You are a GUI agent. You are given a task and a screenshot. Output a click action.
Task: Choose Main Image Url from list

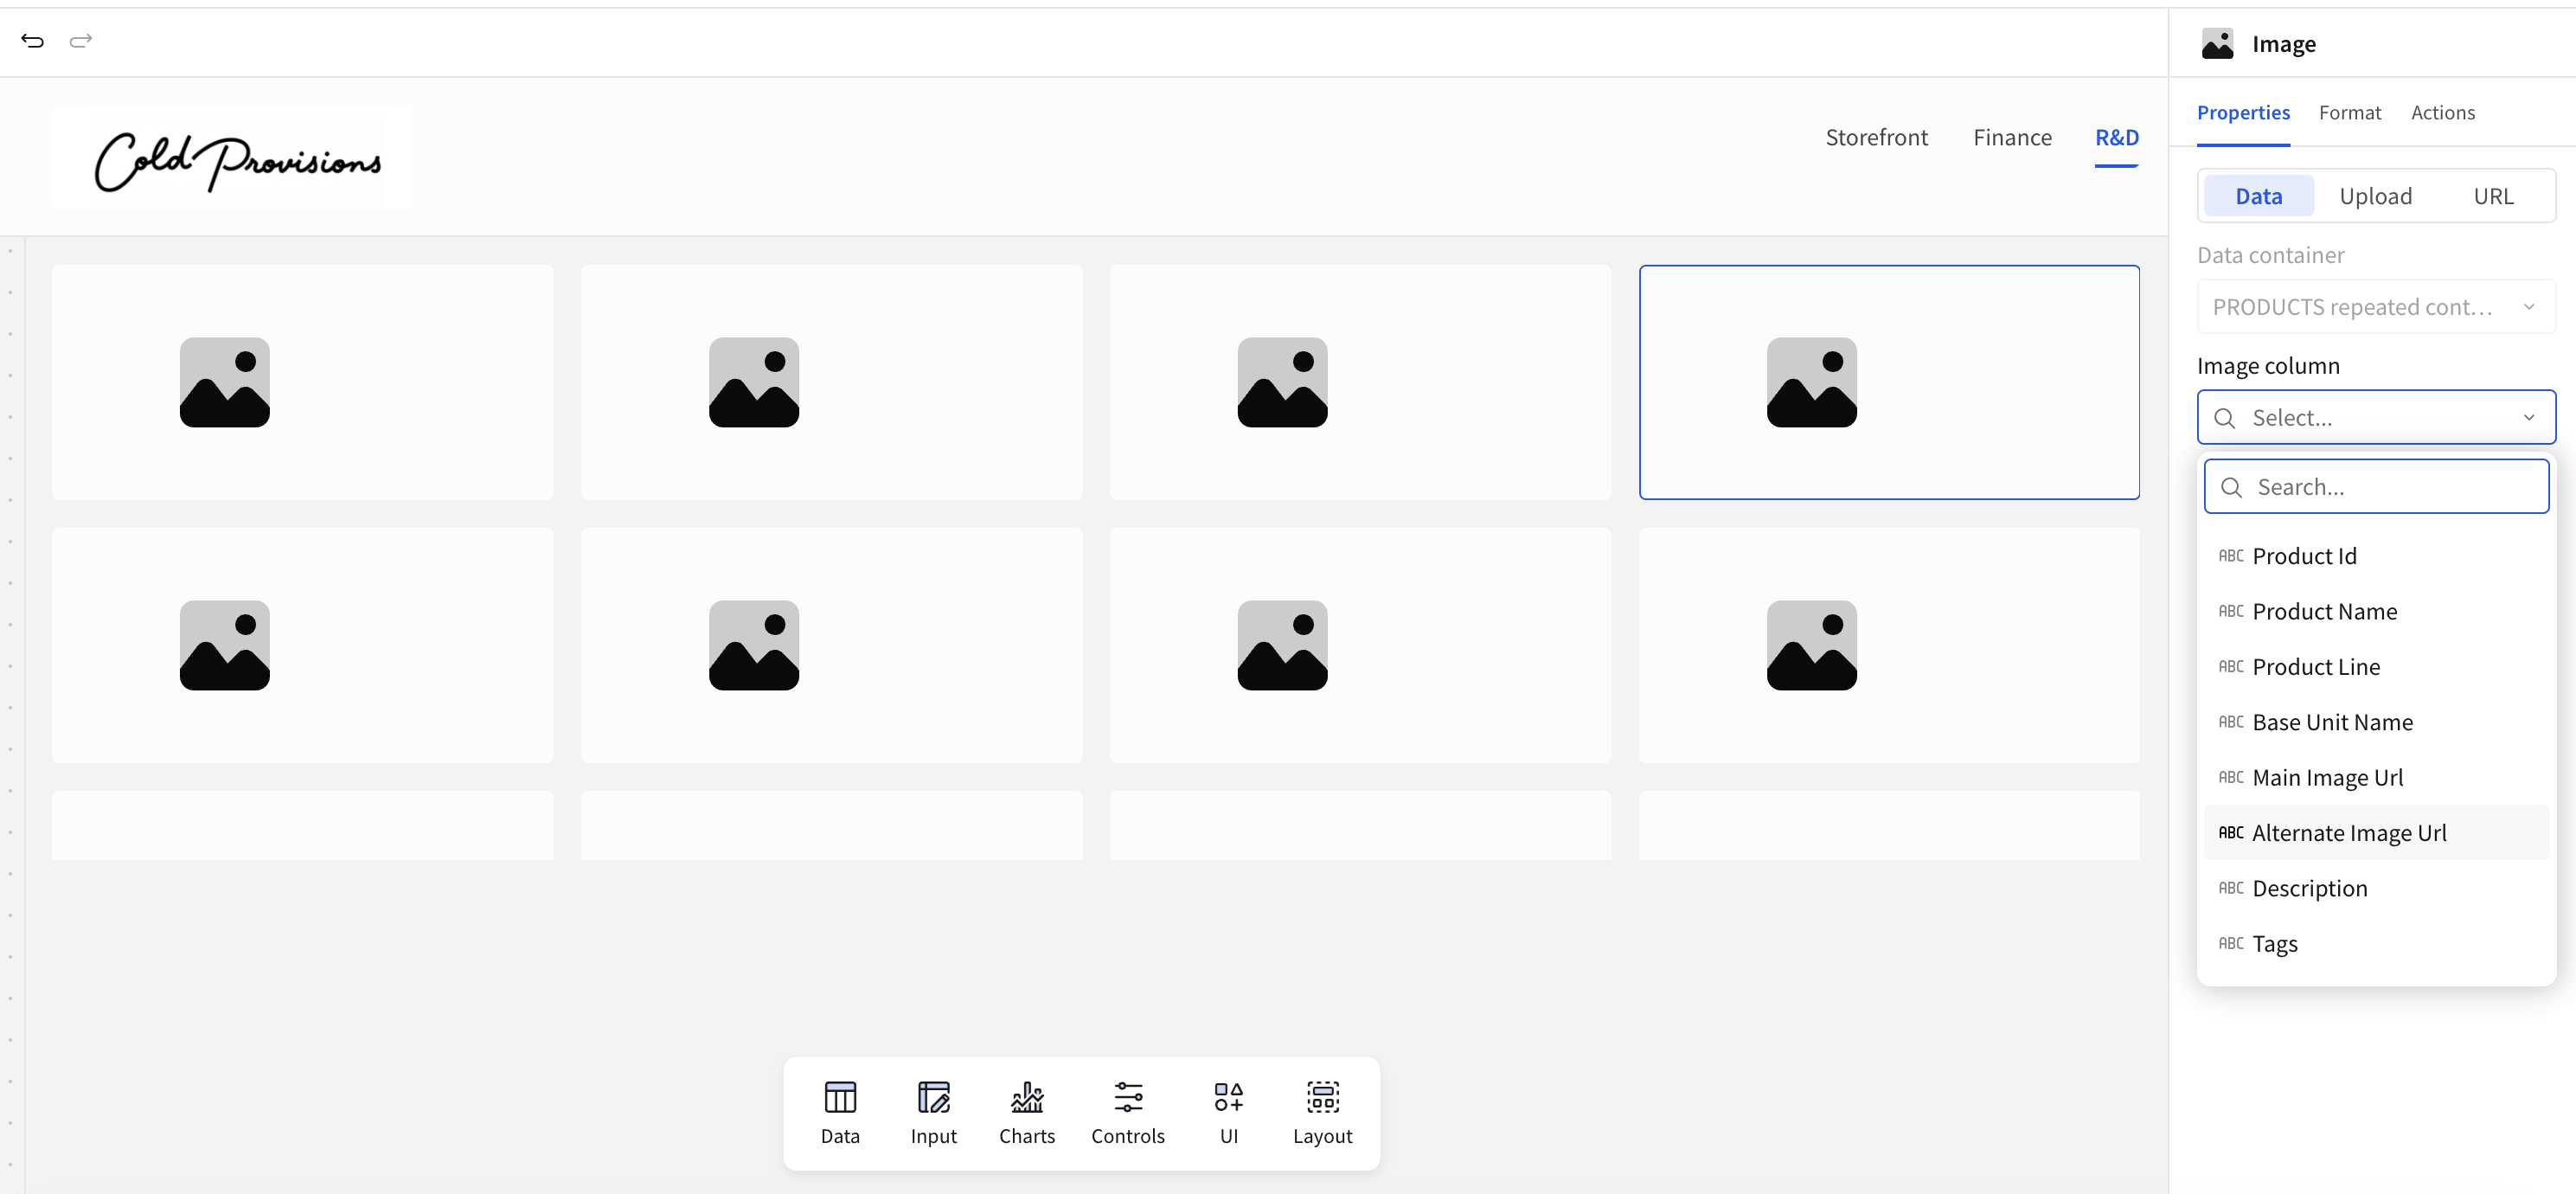2326,777
